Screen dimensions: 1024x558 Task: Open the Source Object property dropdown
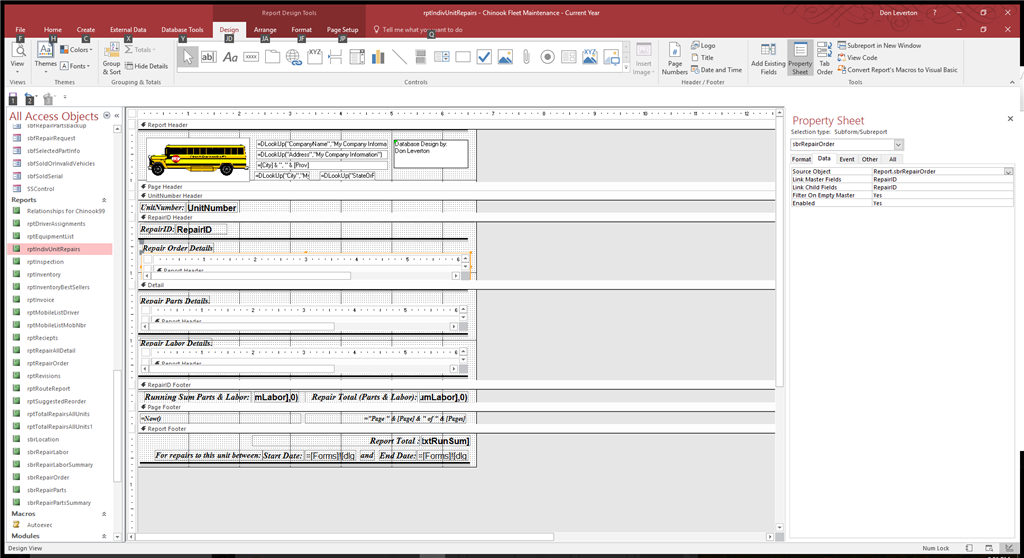tap(1008, 172)
